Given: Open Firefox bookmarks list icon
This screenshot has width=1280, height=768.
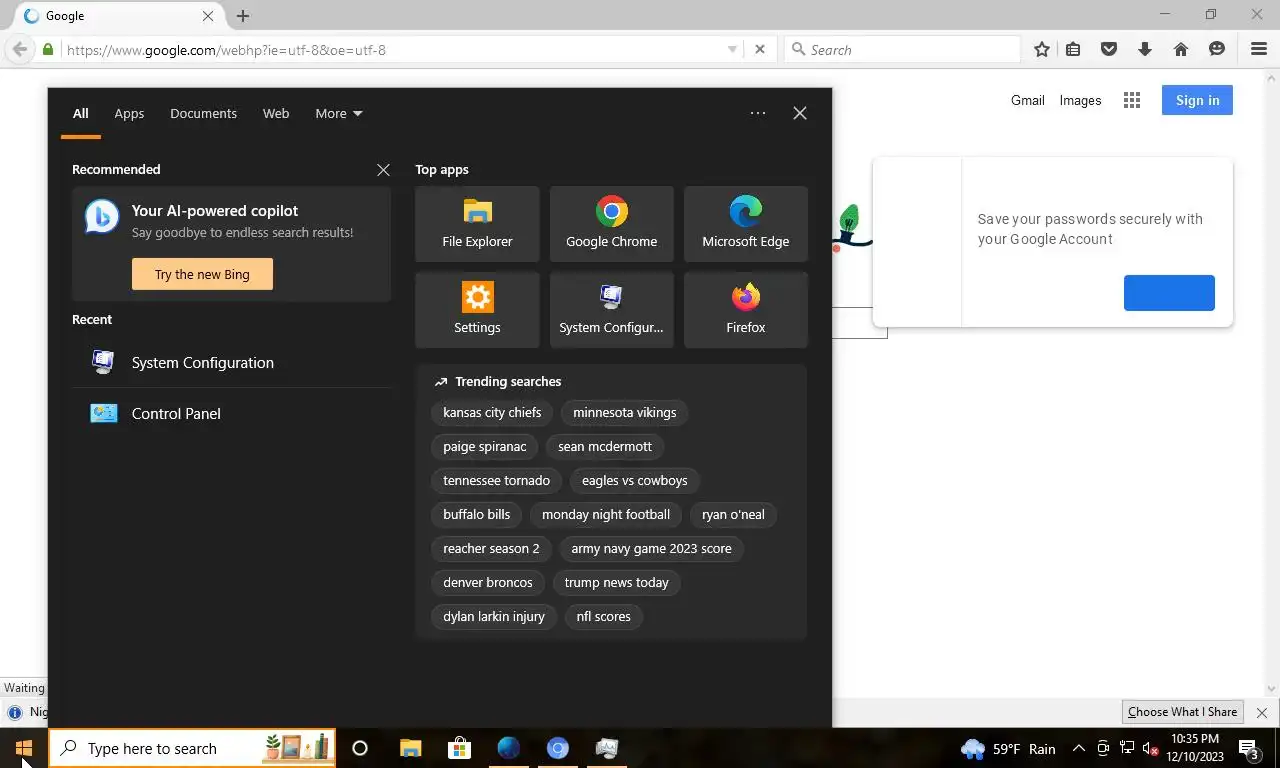Looking at the screenshot, I should [x=1073, y=49].
